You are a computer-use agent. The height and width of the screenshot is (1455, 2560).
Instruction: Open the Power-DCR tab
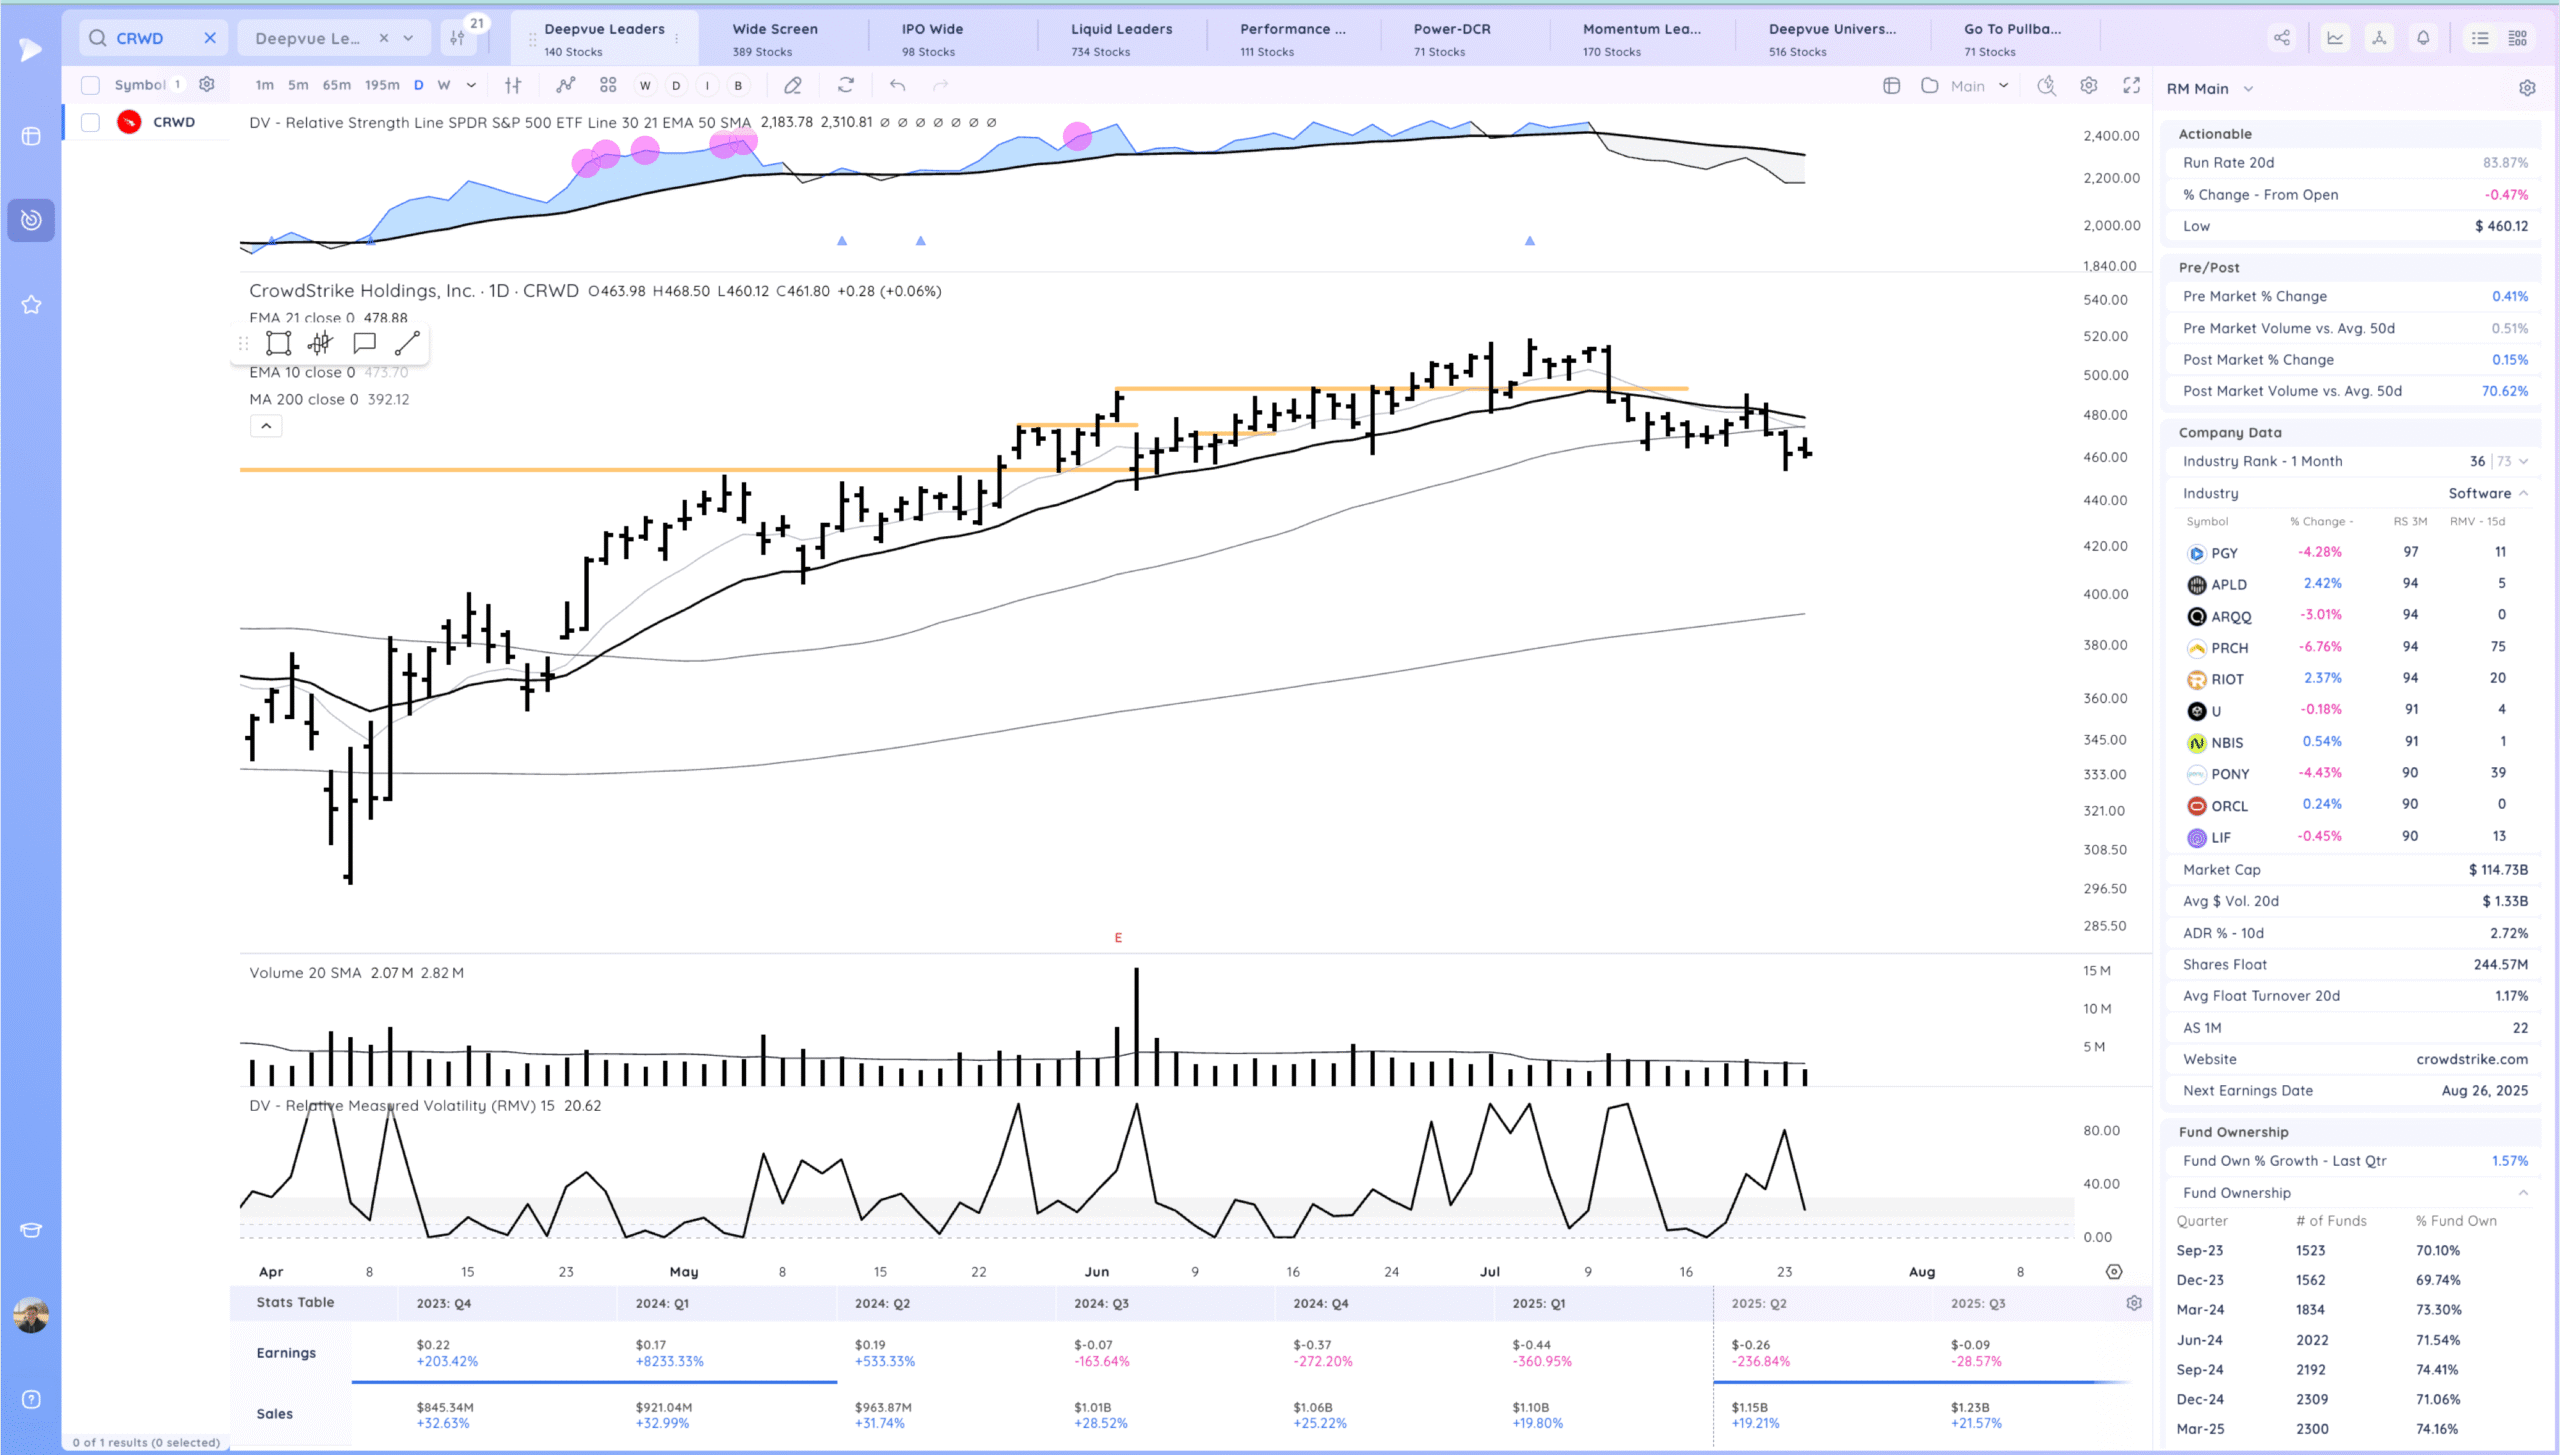[x=1451, y=38]
